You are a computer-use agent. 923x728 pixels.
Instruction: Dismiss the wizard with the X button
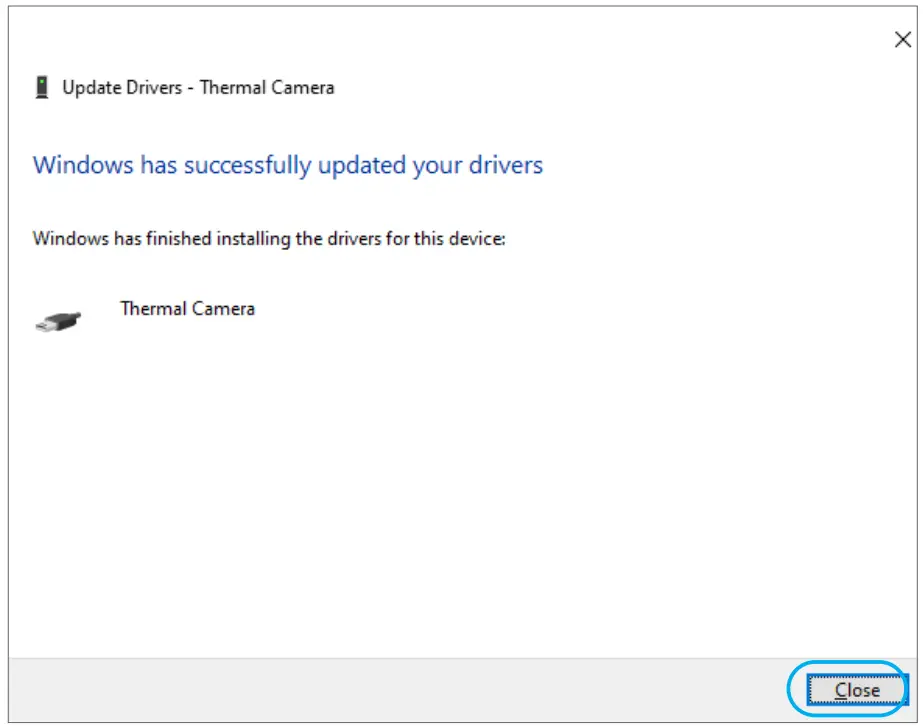pyautogui.click(x=903, y=40)
